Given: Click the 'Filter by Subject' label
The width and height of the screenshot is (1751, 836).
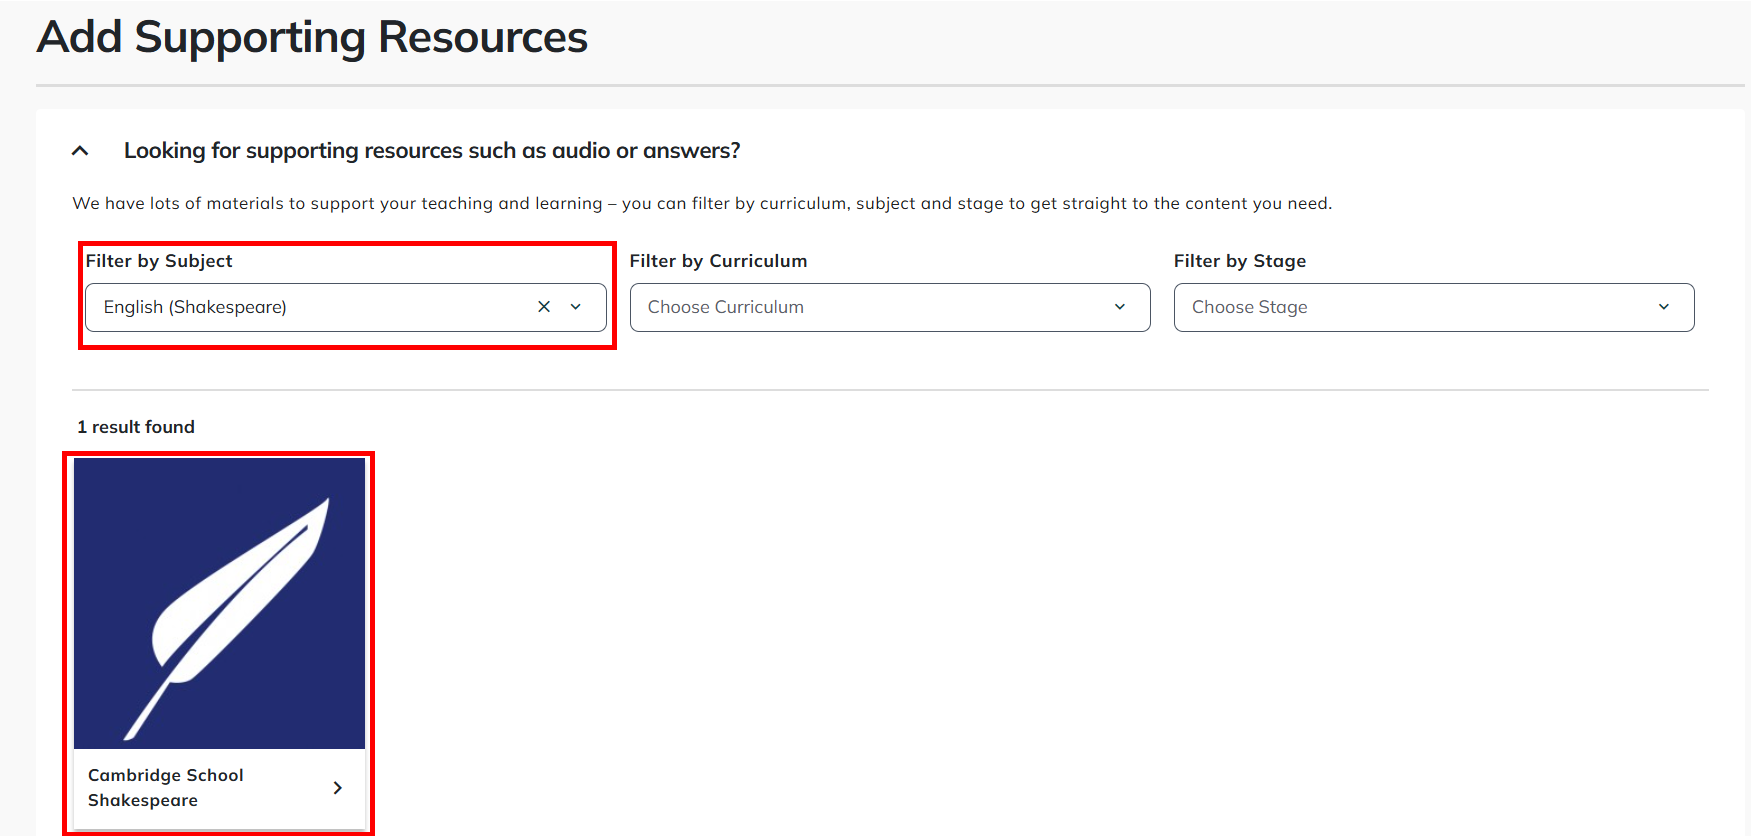Looking at the screenshot, I should [159, 261].
